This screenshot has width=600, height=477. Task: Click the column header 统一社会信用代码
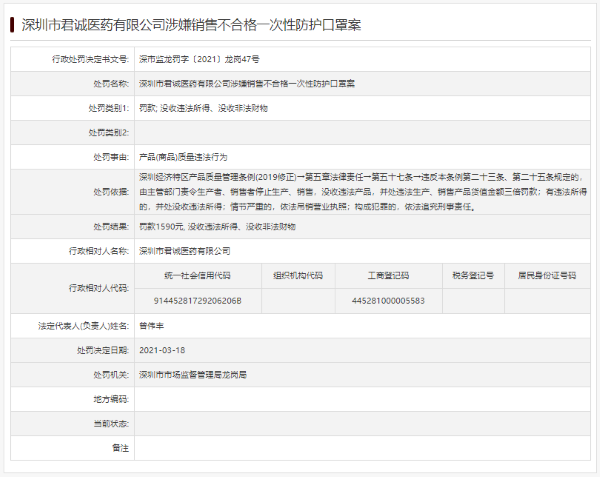(x=197, y=275)
